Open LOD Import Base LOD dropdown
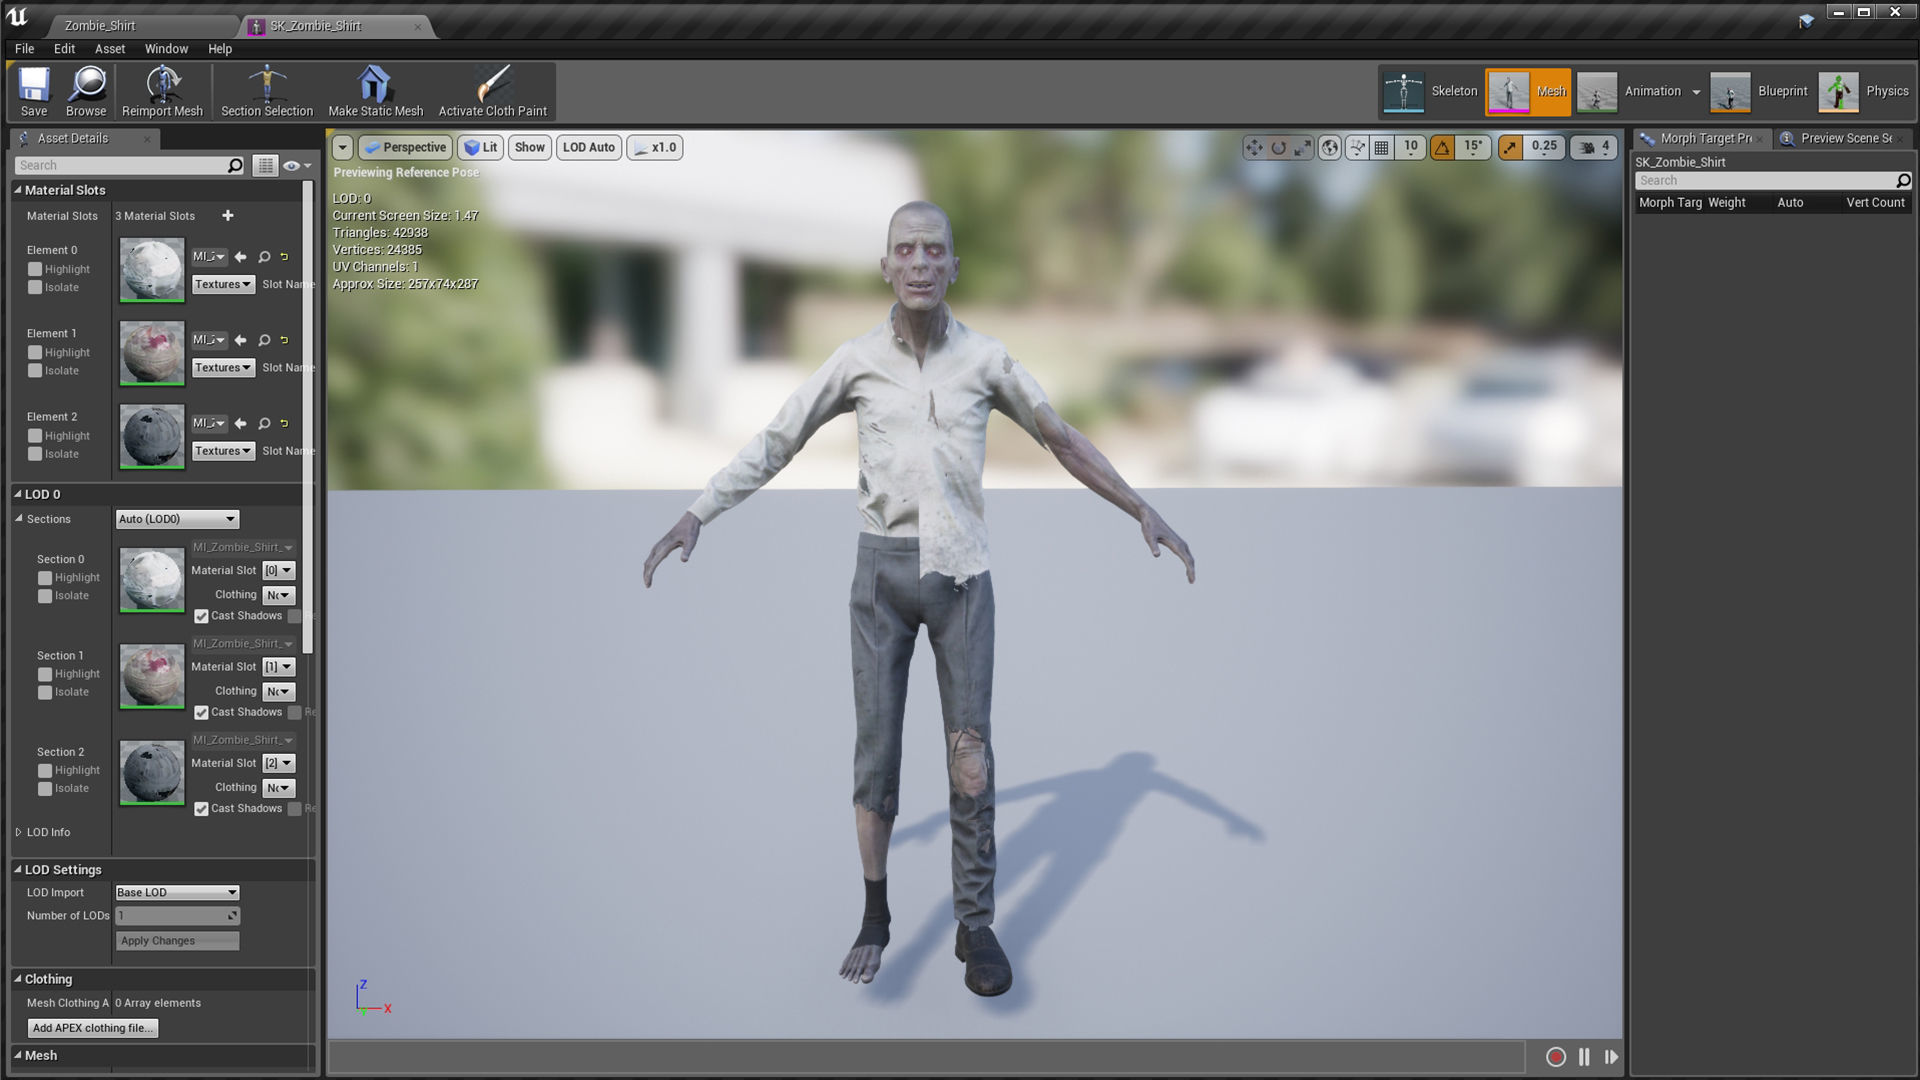Image resolution: width=1920 pixels, height=1080 pixels. click(177, 893)
